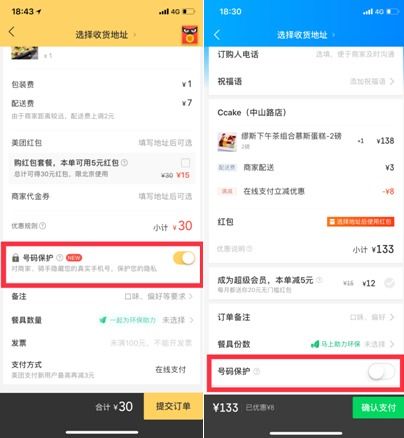Tap info icon next to 购红包套餐
Screen dimensions: 404x438
coord(124,163)
